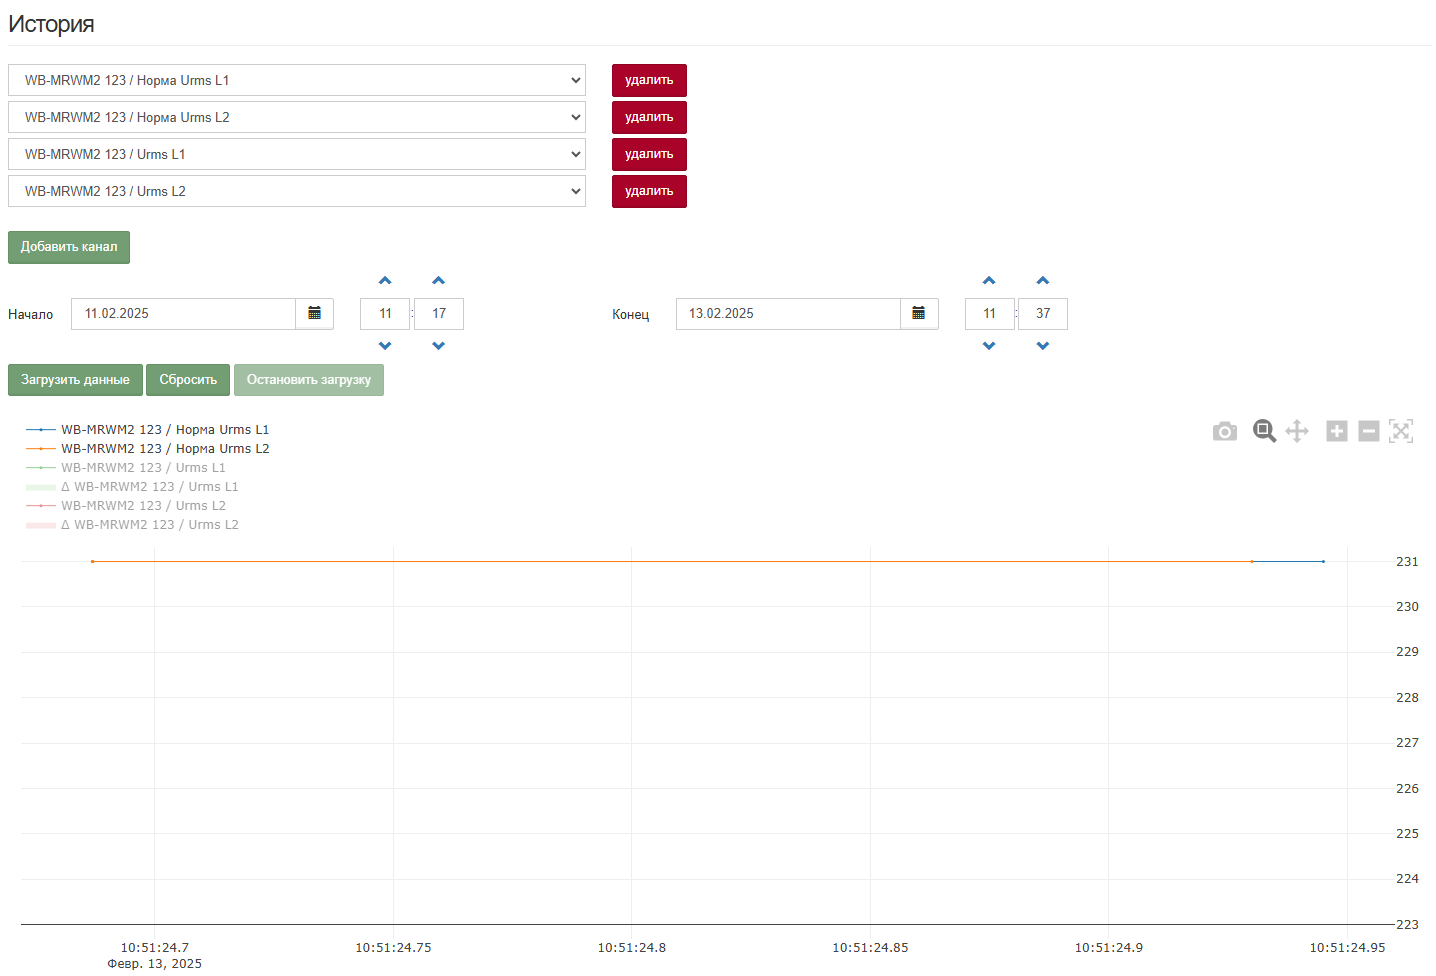Image resolution: width=1436 pixels, height=976 pixels.
Task: Click the Конец label
Action: click(x=631, y=315)
